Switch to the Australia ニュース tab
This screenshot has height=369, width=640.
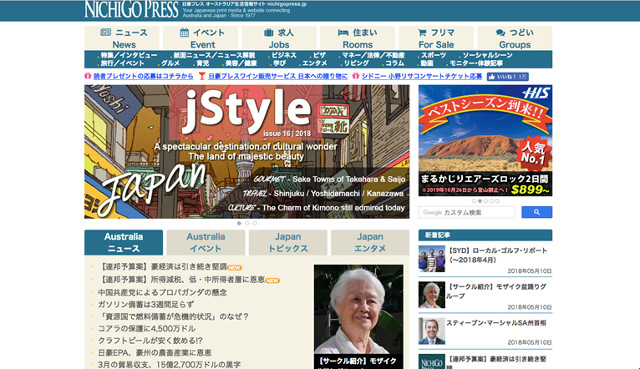coord(123,242)
